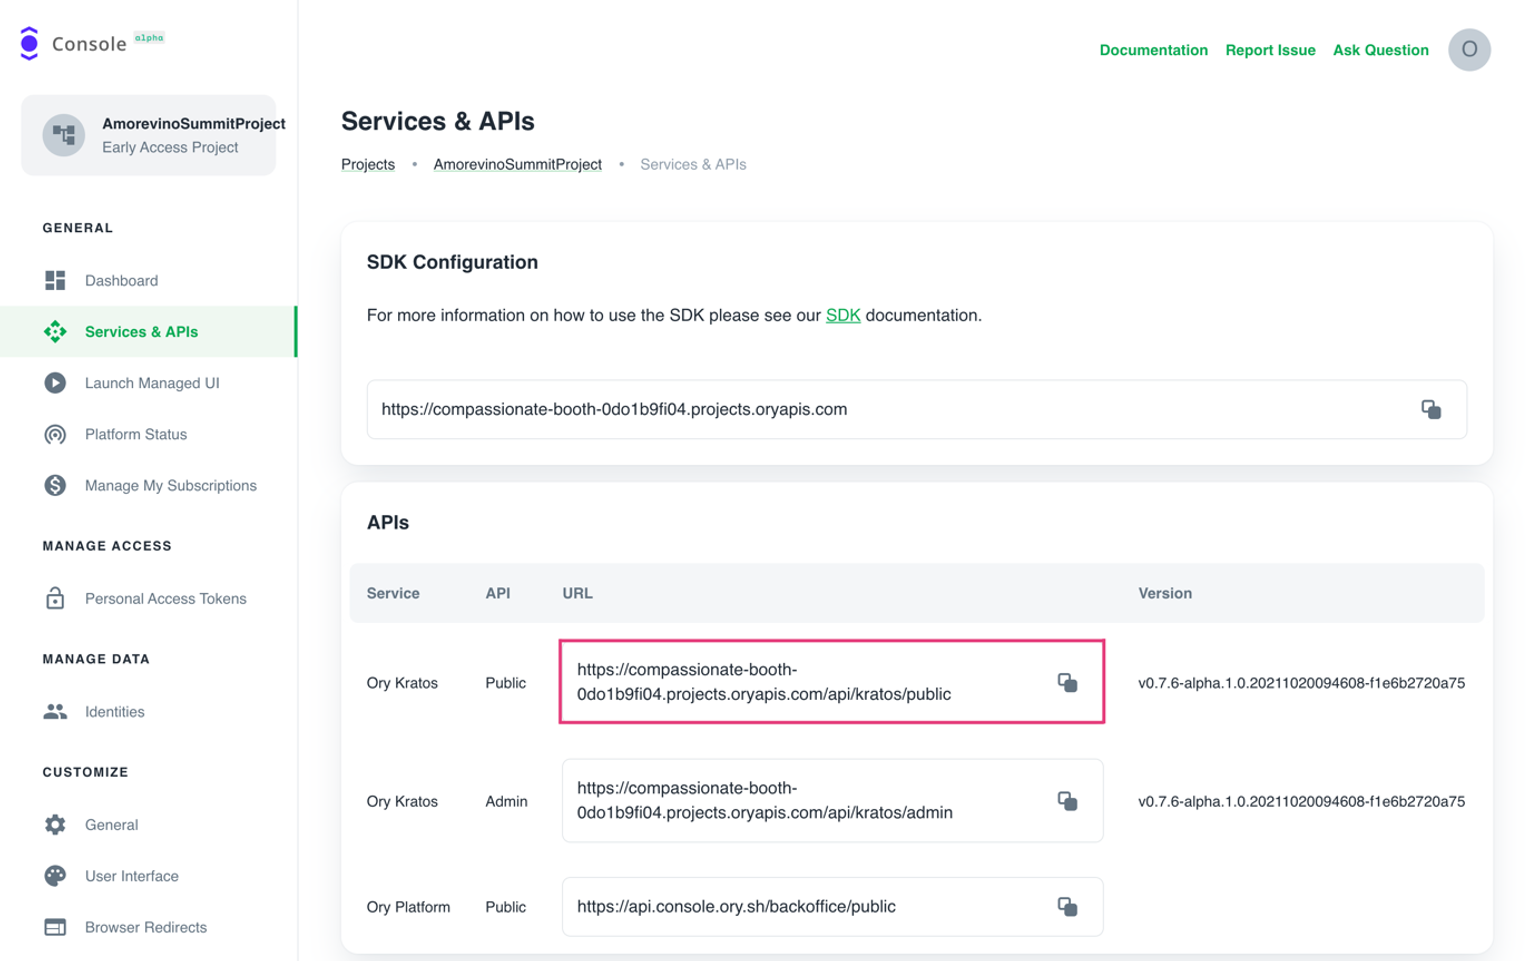Click the Service column header

point(393,593)
